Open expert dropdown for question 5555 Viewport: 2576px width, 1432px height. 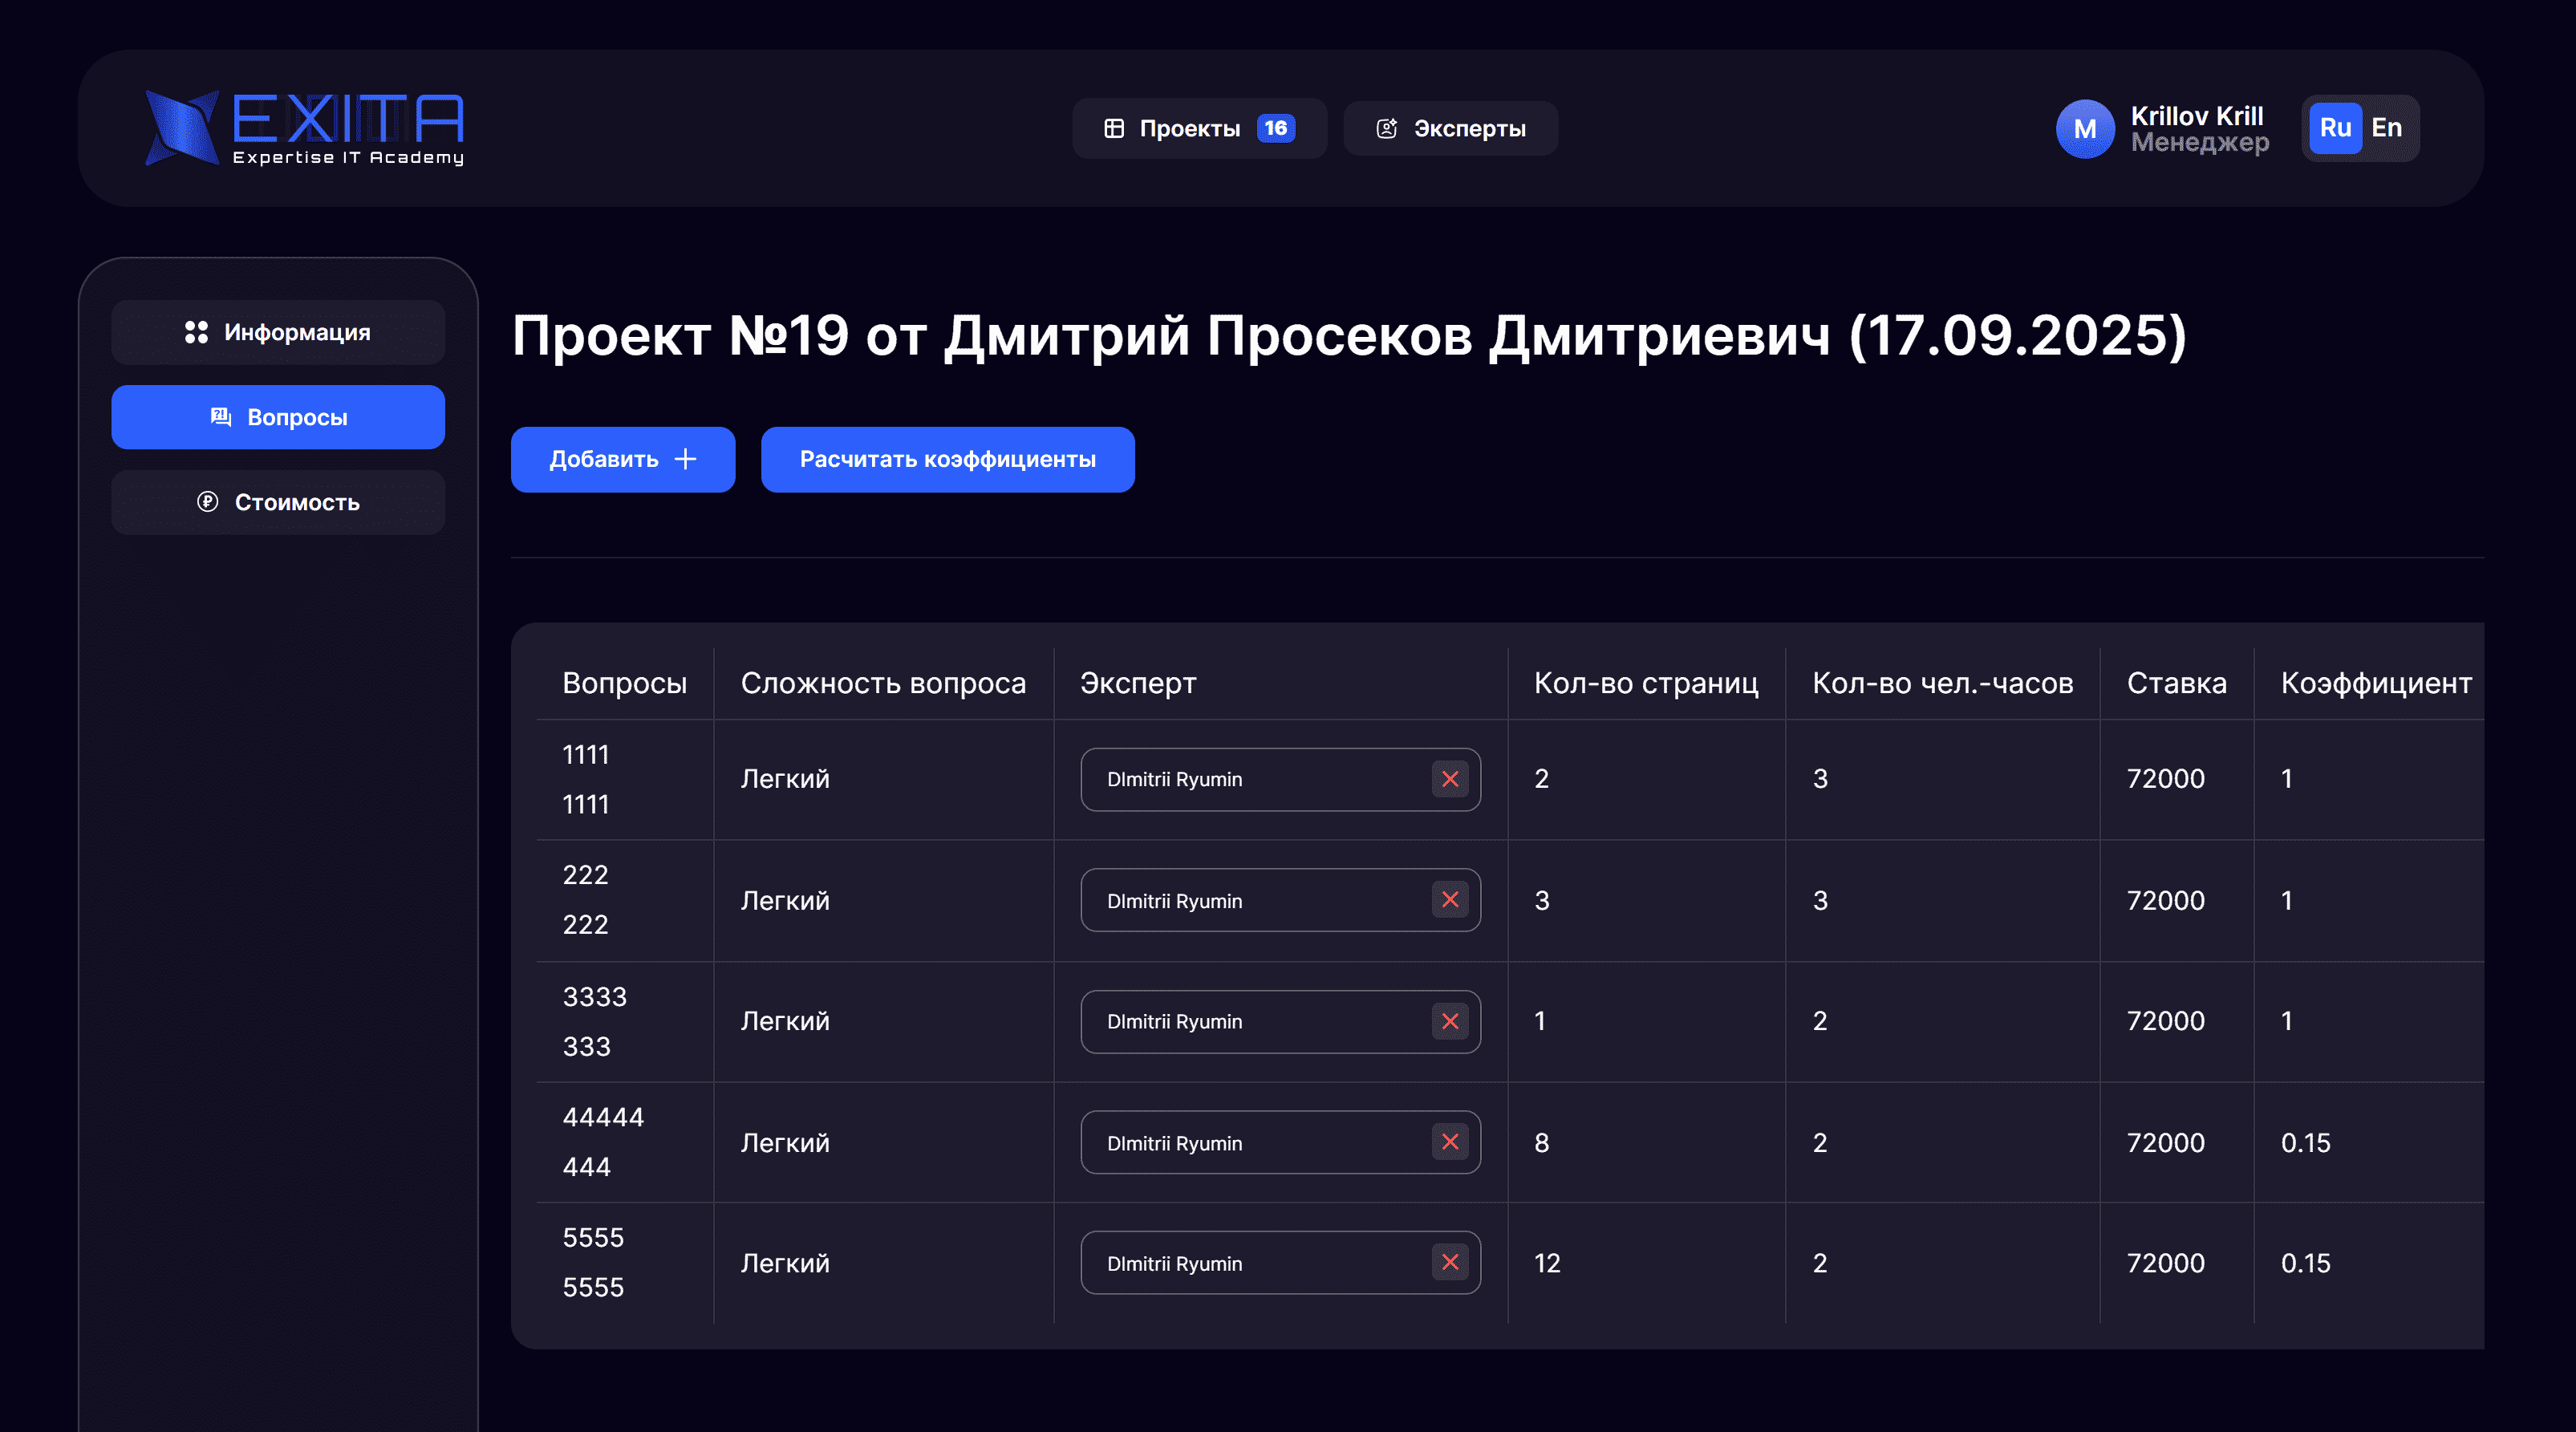pyautogui.click(x=1250, y=1263)
